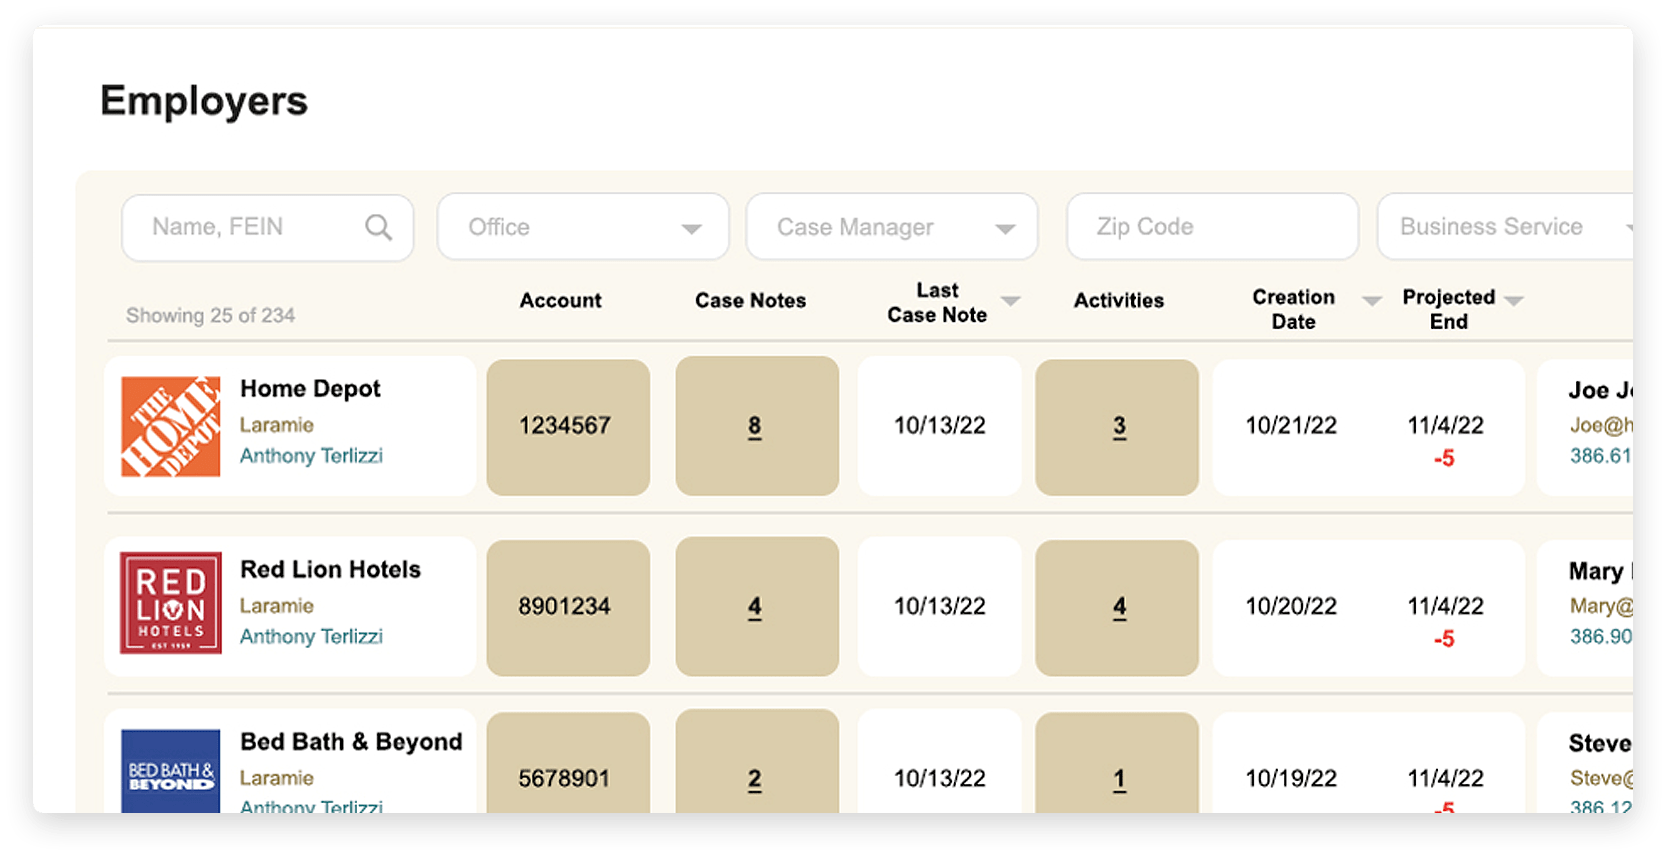
Task: View Home Depot's 3 activities
Action: (1119, 427)
